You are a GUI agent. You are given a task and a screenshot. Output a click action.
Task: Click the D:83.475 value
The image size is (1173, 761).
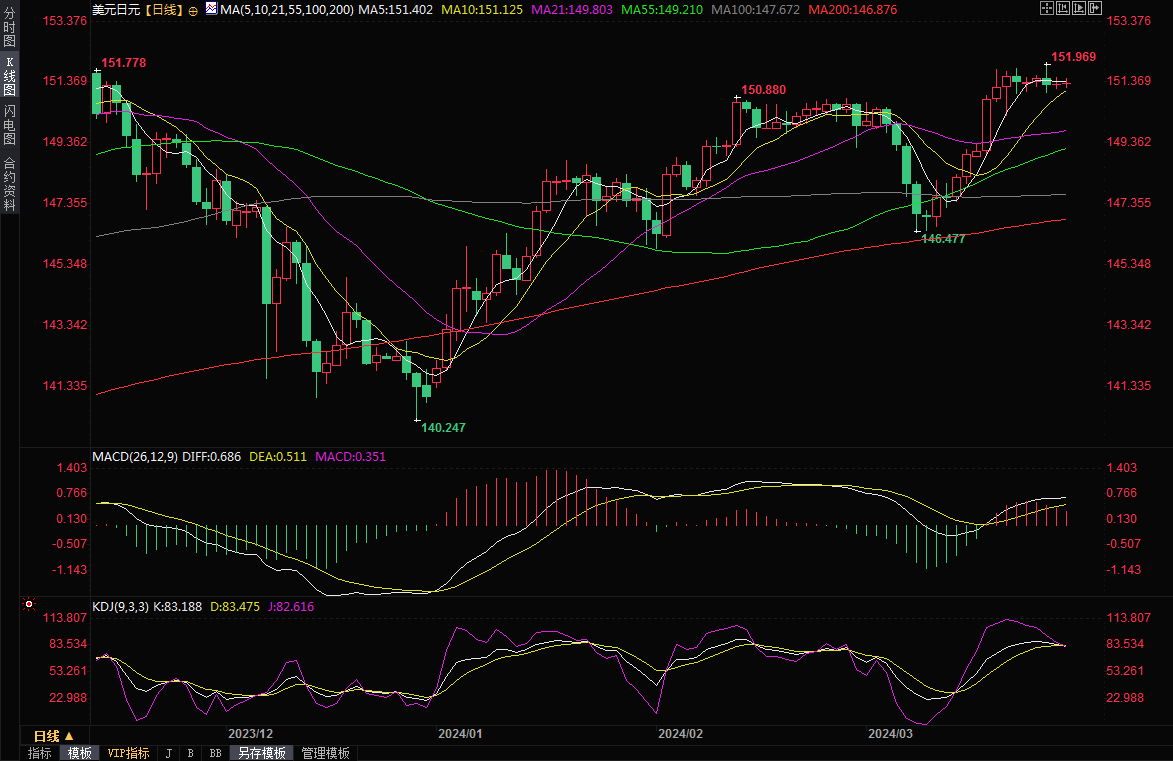[x=235, y=607]
